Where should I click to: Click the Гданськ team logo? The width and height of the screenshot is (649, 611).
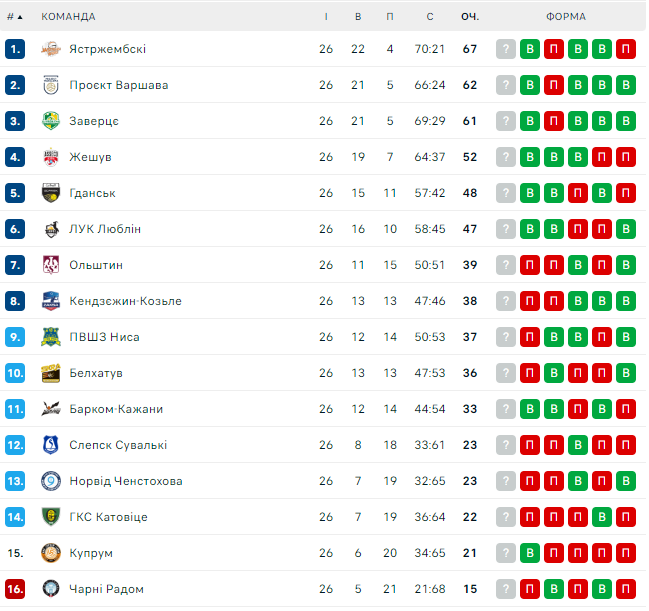pyautogui.click(x=51, y=193)
